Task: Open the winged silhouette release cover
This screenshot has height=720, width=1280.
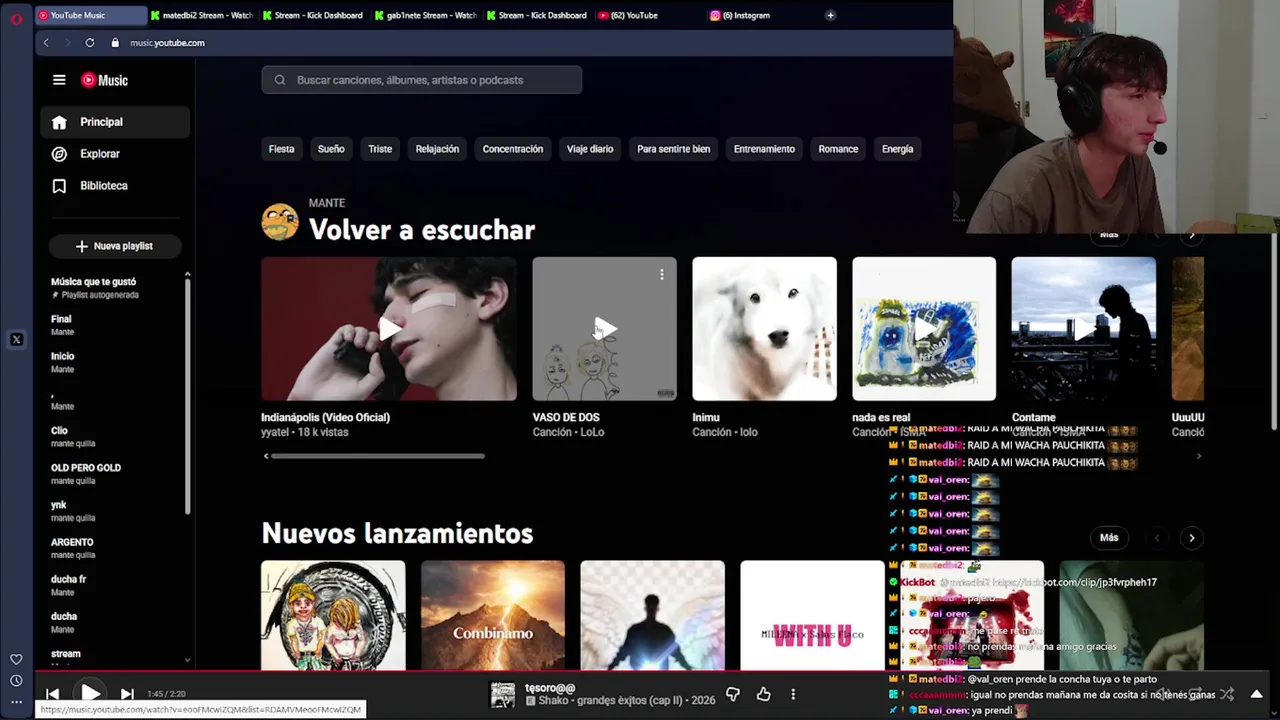Action: point(652,616)
